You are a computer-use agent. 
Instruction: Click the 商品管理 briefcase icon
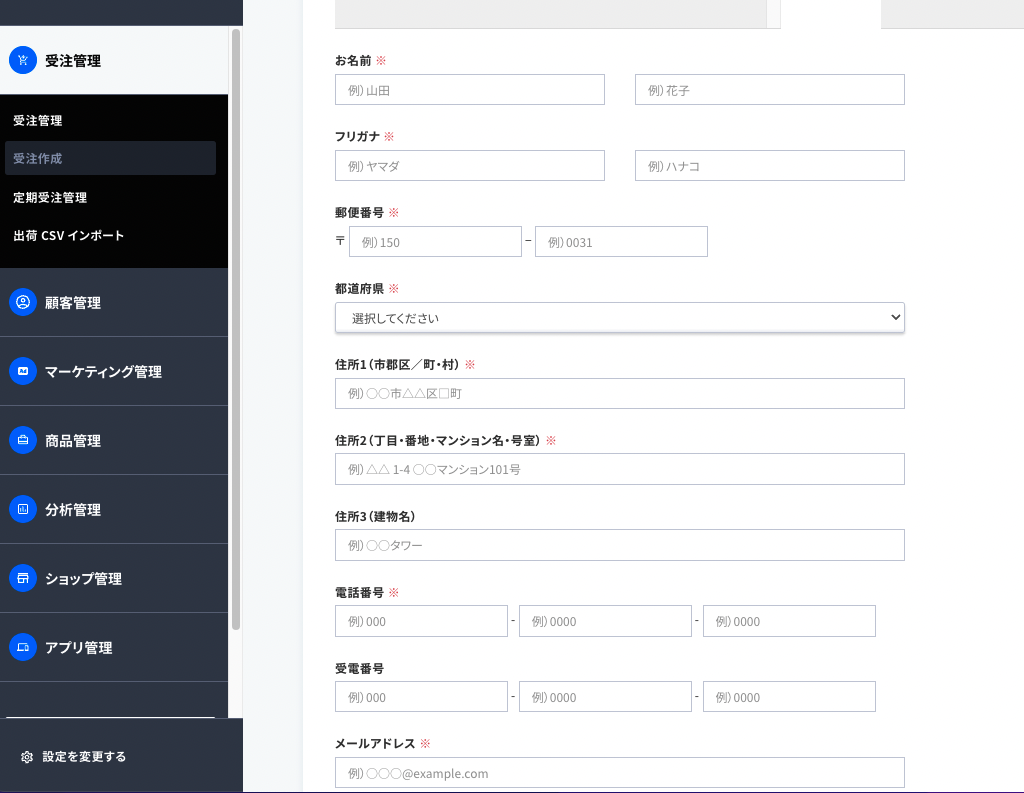coord(22,440)
